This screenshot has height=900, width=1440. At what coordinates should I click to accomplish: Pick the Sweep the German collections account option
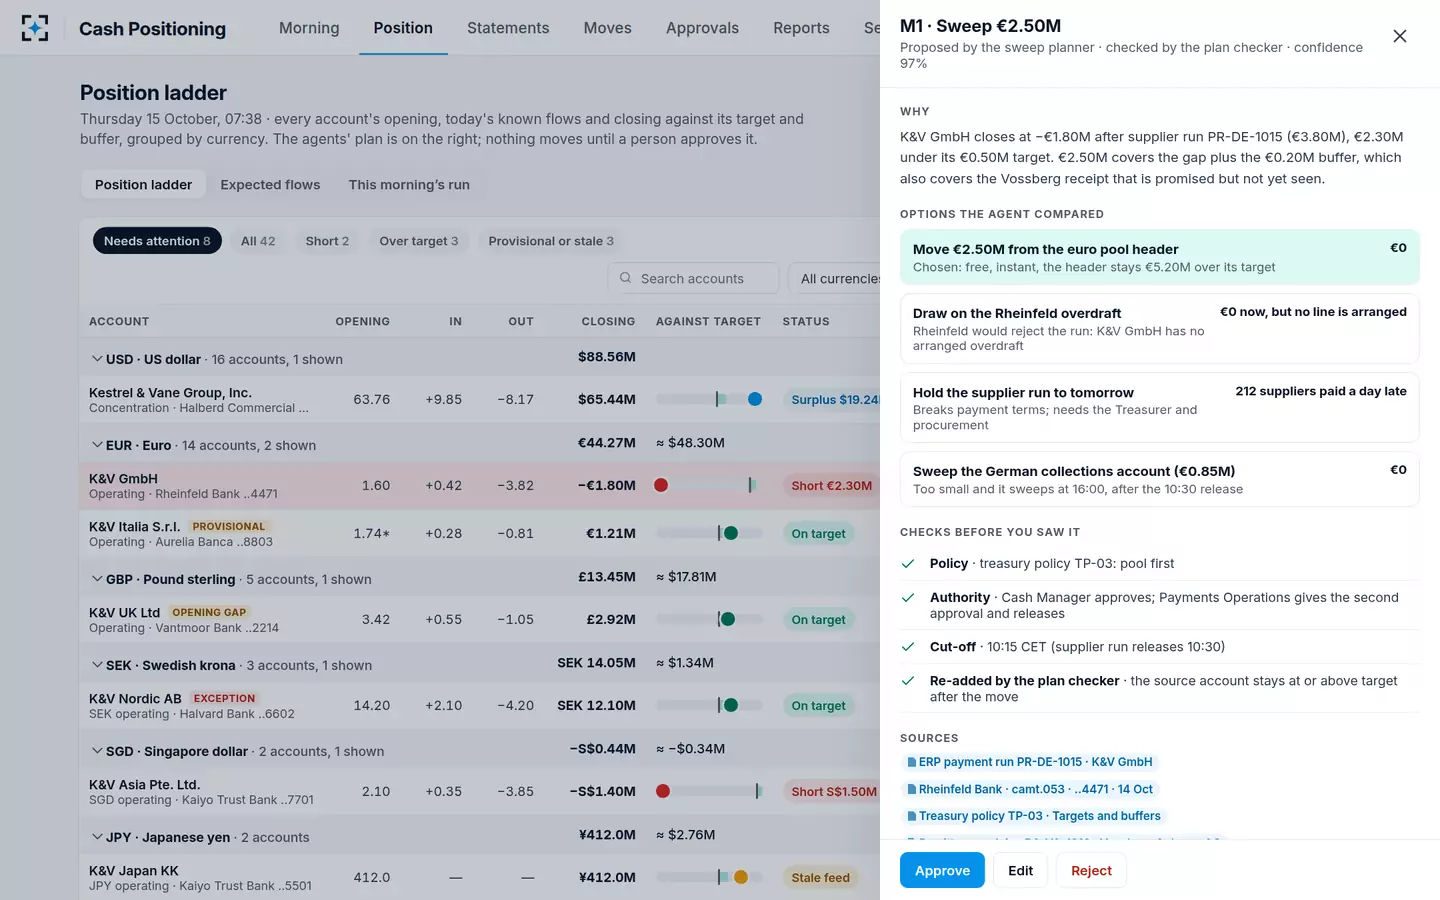click(x=1160, y=480)
